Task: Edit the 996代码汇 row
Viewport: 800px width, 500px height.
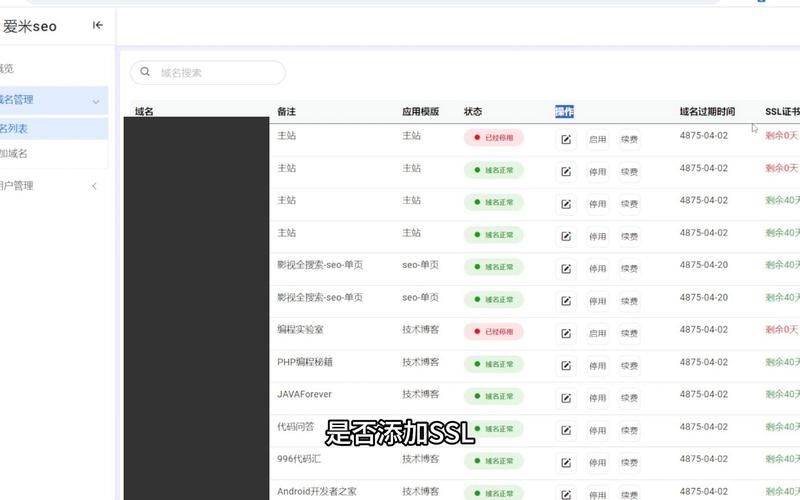Action: coord(566,462)
